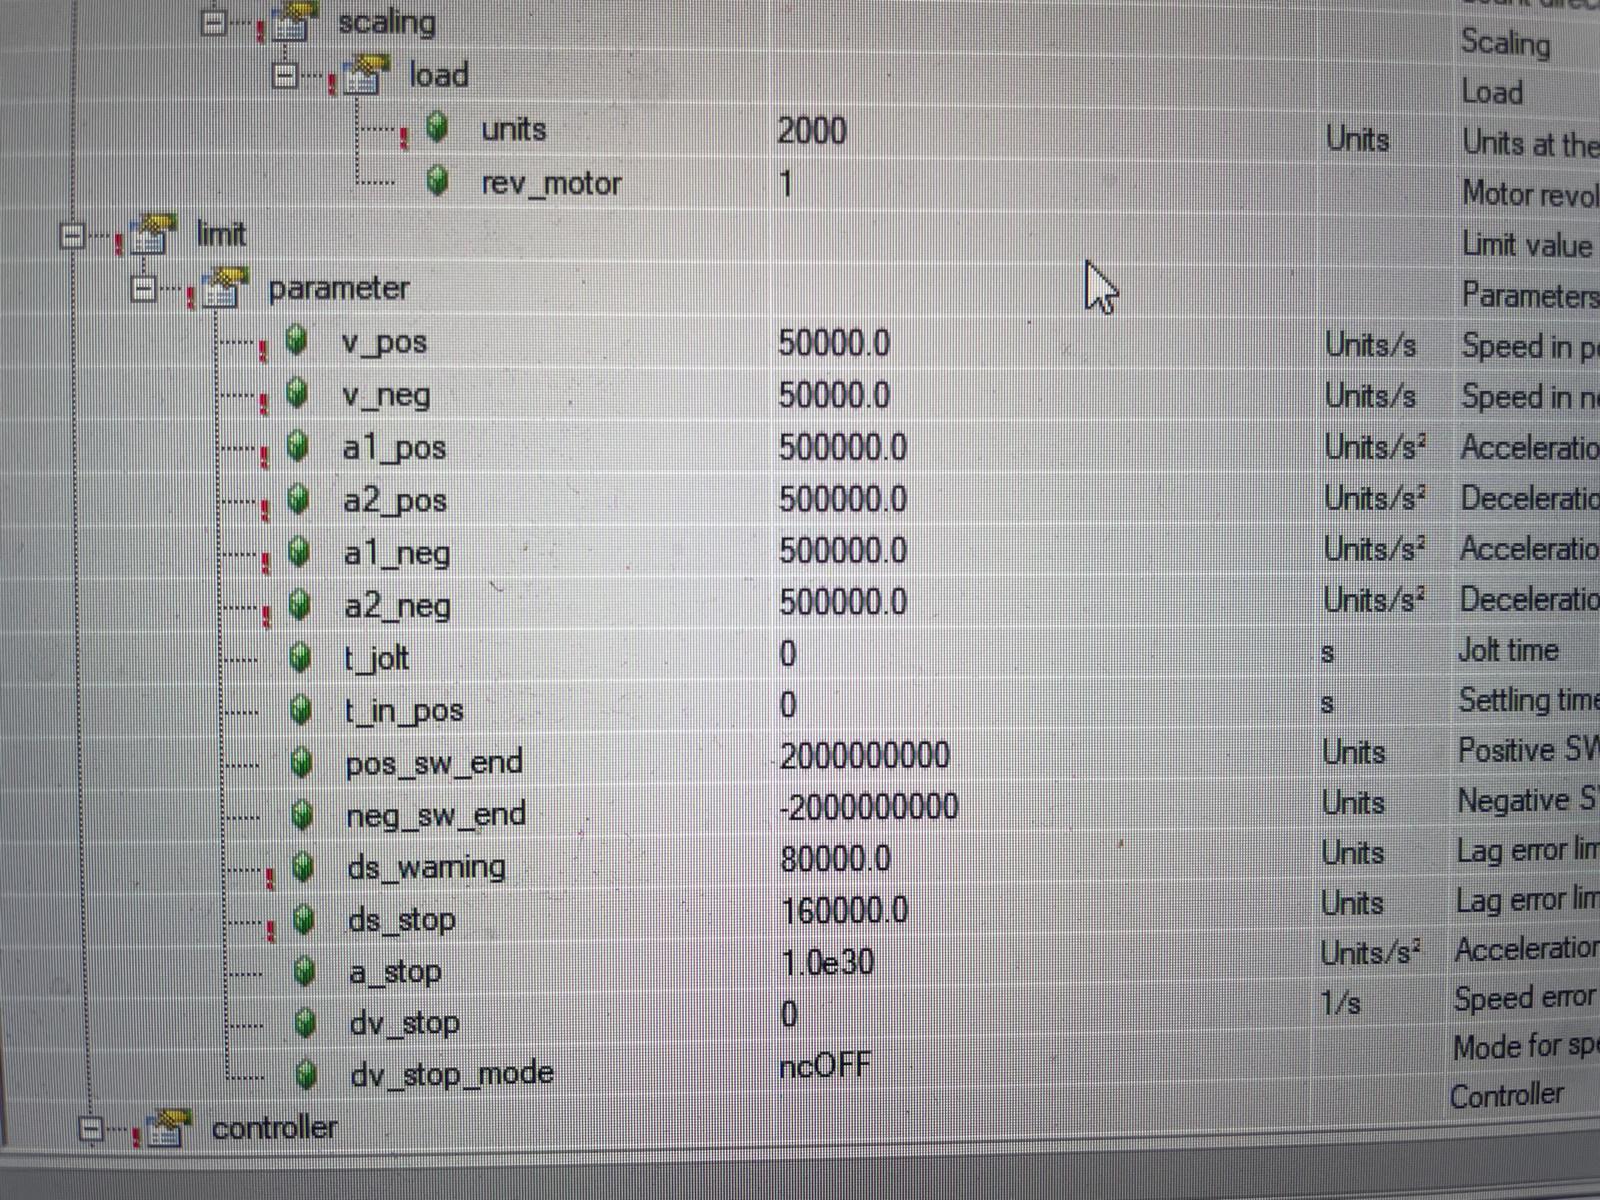
Task: Select the a2_pos parameter row
Action: tap(800, 499)
